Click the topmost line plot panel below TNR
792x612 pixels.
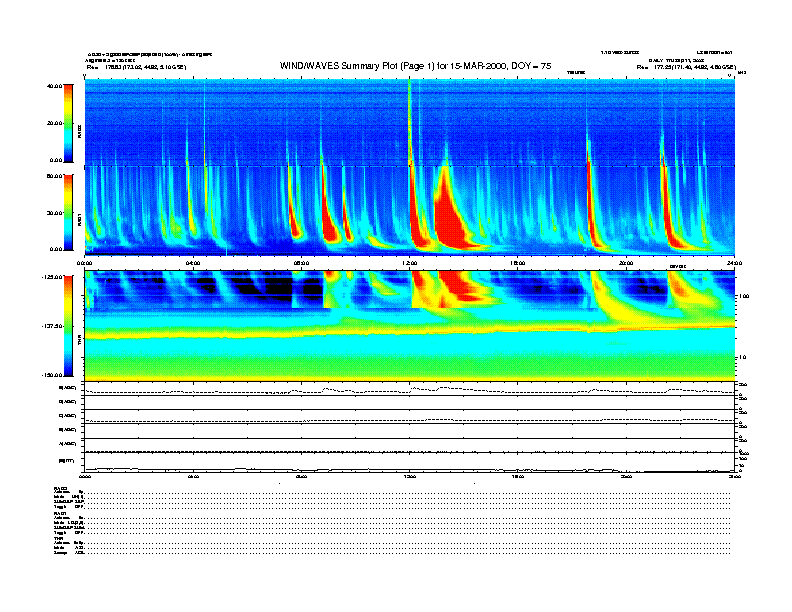coord(410,388)
